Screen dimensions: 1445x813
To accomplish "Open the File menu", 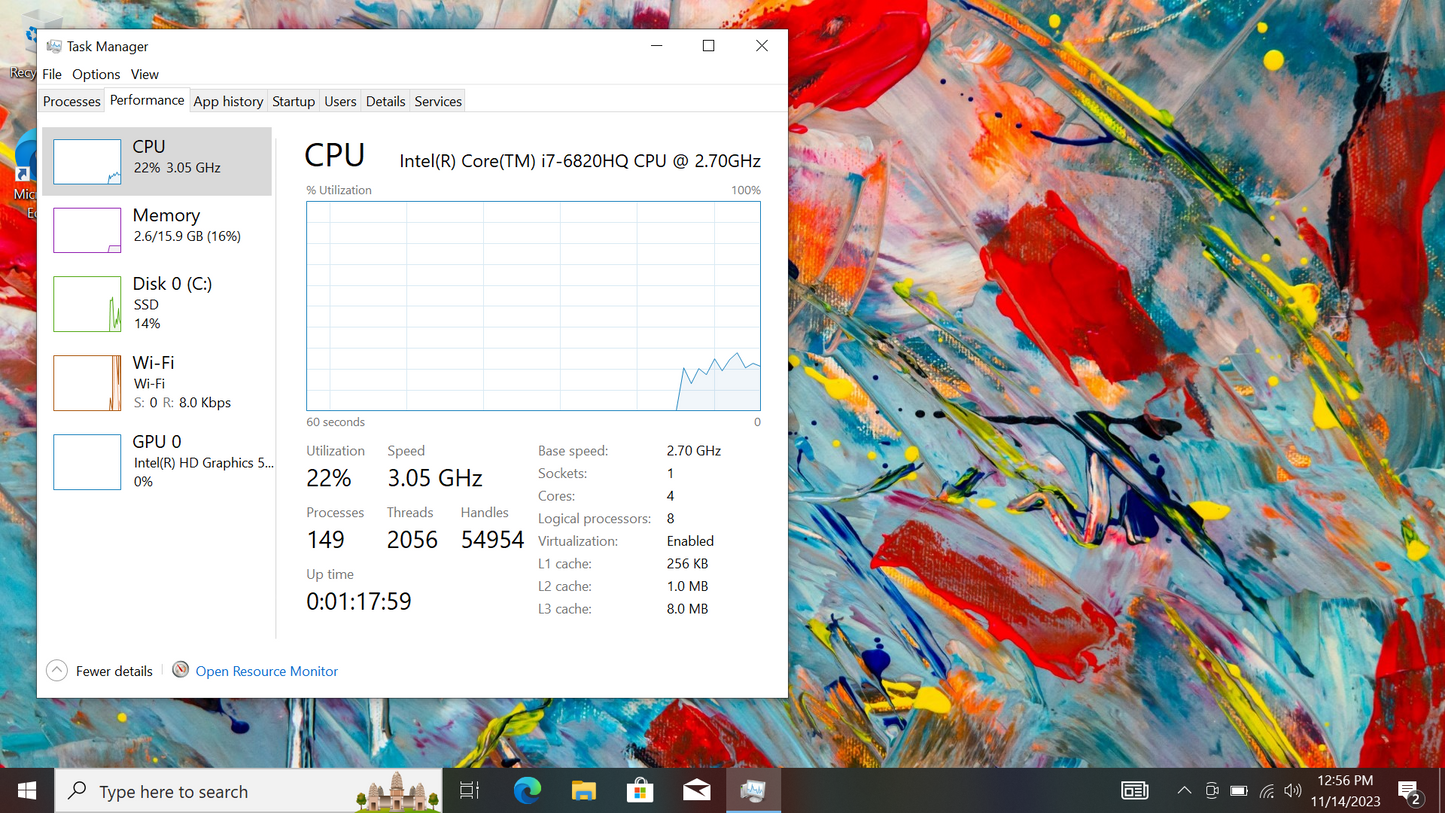I will point(52,74).
